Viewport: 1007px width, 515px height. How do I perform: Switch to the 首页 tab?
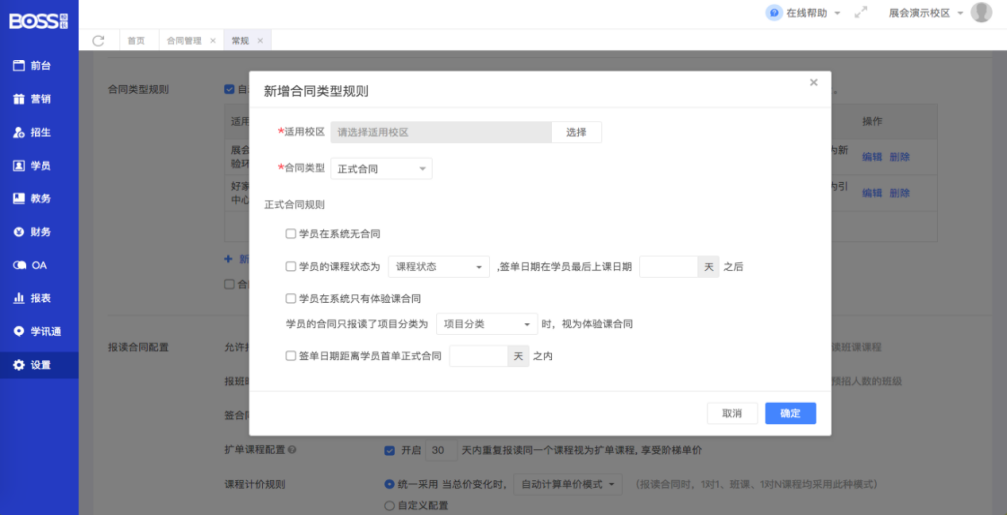click(x=135, y=41)
